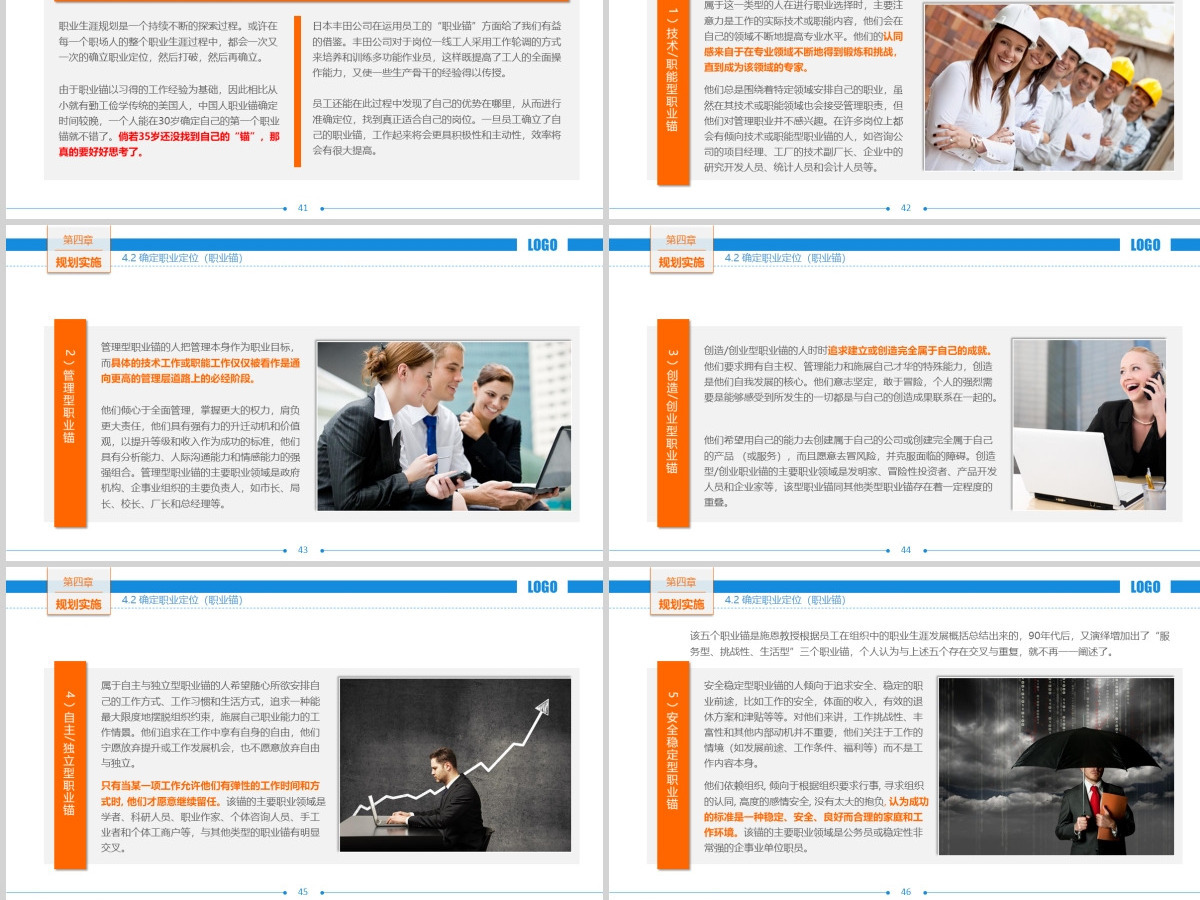The image size is (1200, 900).
Task: Click the paragraph starting 员工还能在此过程中发现了自己的优势
Action: click(x=437, y=126)
